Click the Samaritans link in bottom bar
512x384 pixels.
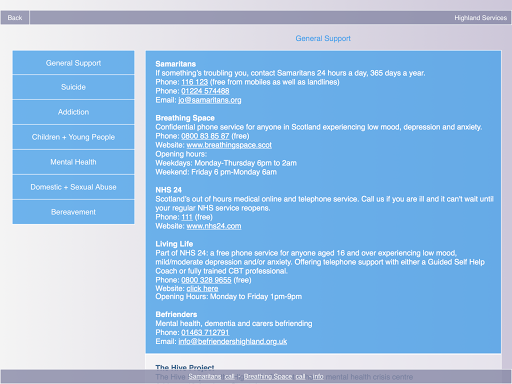pyautogui.click(x=205, y=376)
